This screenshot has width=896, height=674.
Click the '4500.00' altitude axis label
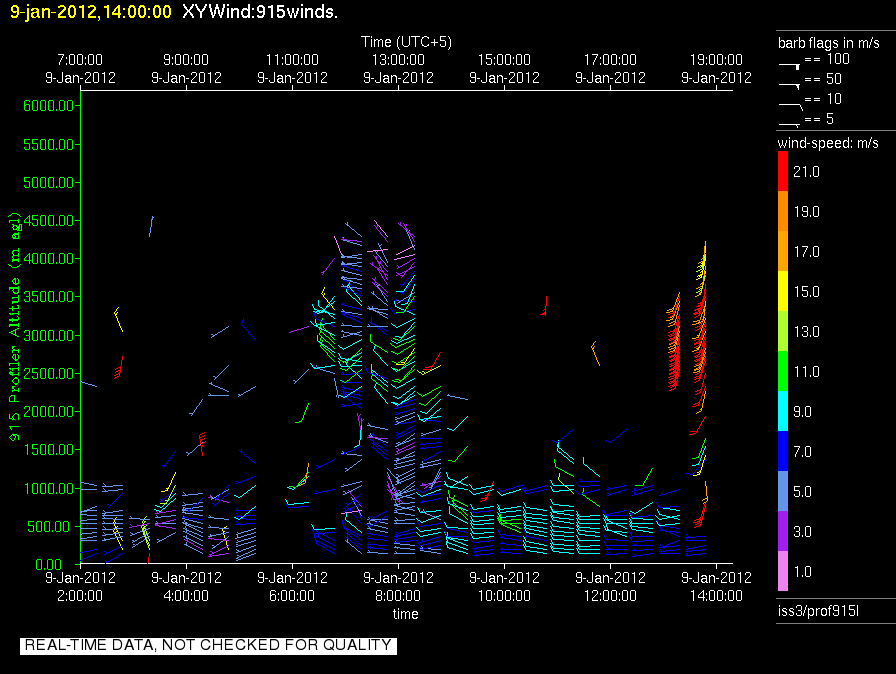[49, 220]
